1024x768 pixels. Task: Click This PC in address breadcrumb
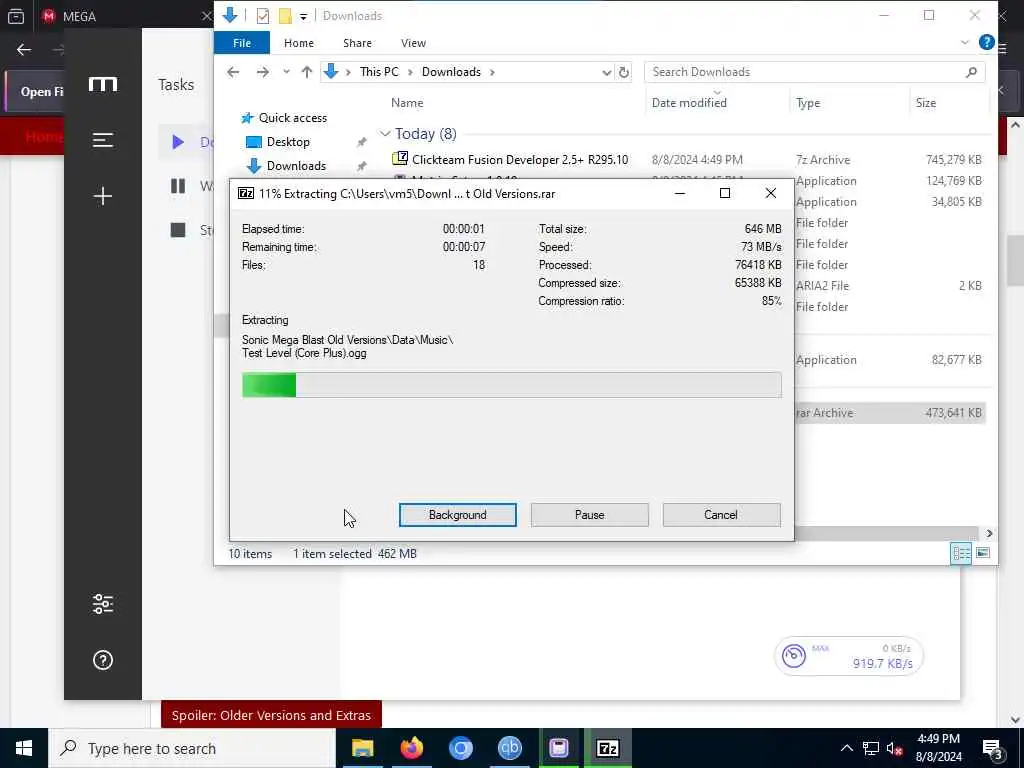pyautogui.click(x=379, y=72)
